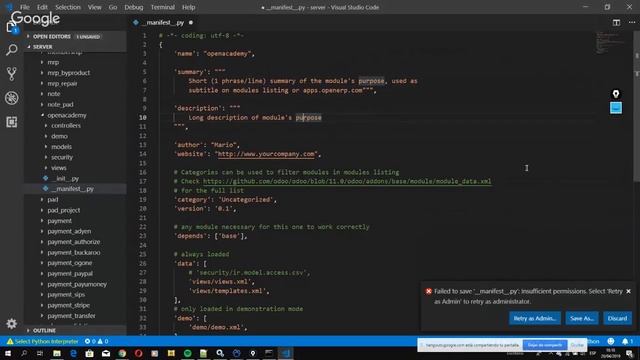Select the __manifest__.py editor tab
The height and width of the screenshot is (360, 640).
[x=163, y=22]
